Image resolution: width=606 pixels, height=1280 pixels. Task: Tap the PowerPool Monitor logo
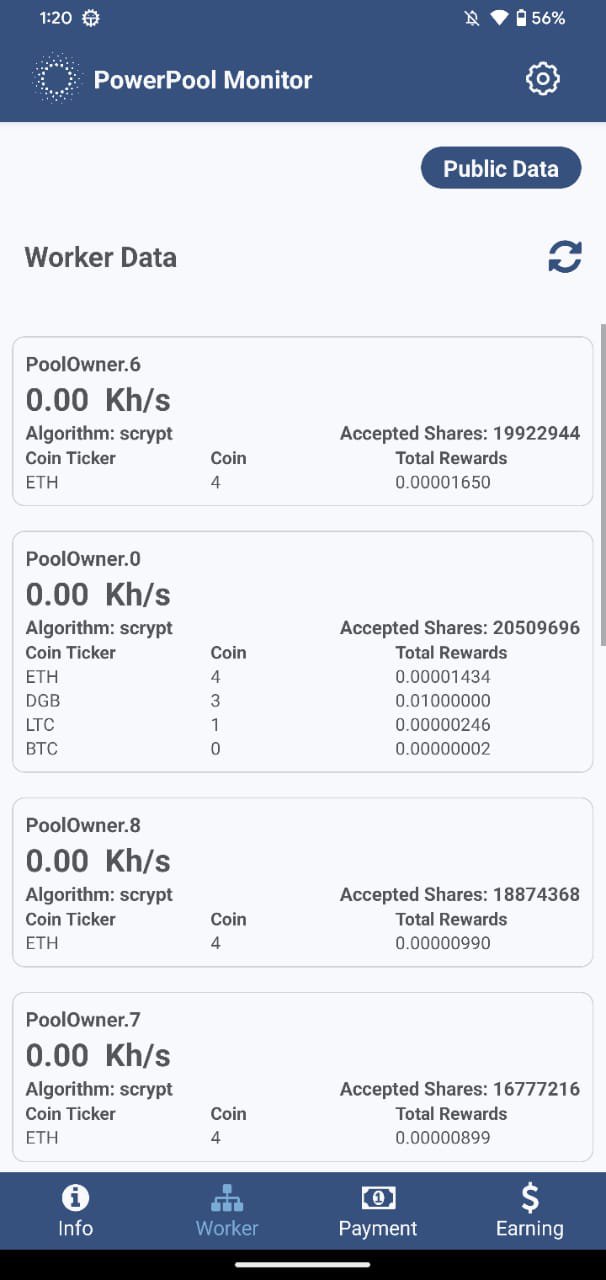point(56,79)
